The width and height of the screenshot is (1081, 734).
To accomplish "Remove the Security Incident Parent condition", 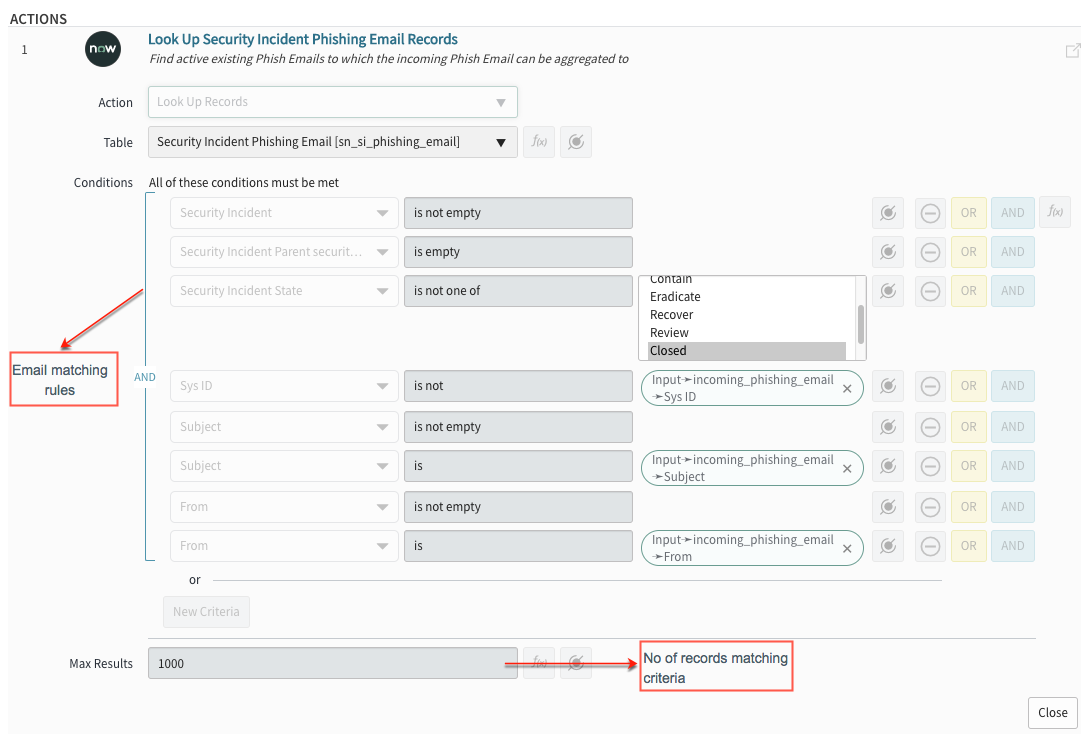I will (x=930, y=252).
